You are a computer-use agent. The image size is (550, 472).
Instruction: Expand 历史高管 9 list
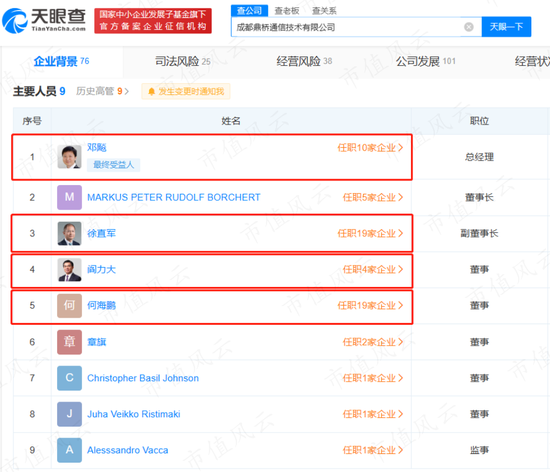102,91
